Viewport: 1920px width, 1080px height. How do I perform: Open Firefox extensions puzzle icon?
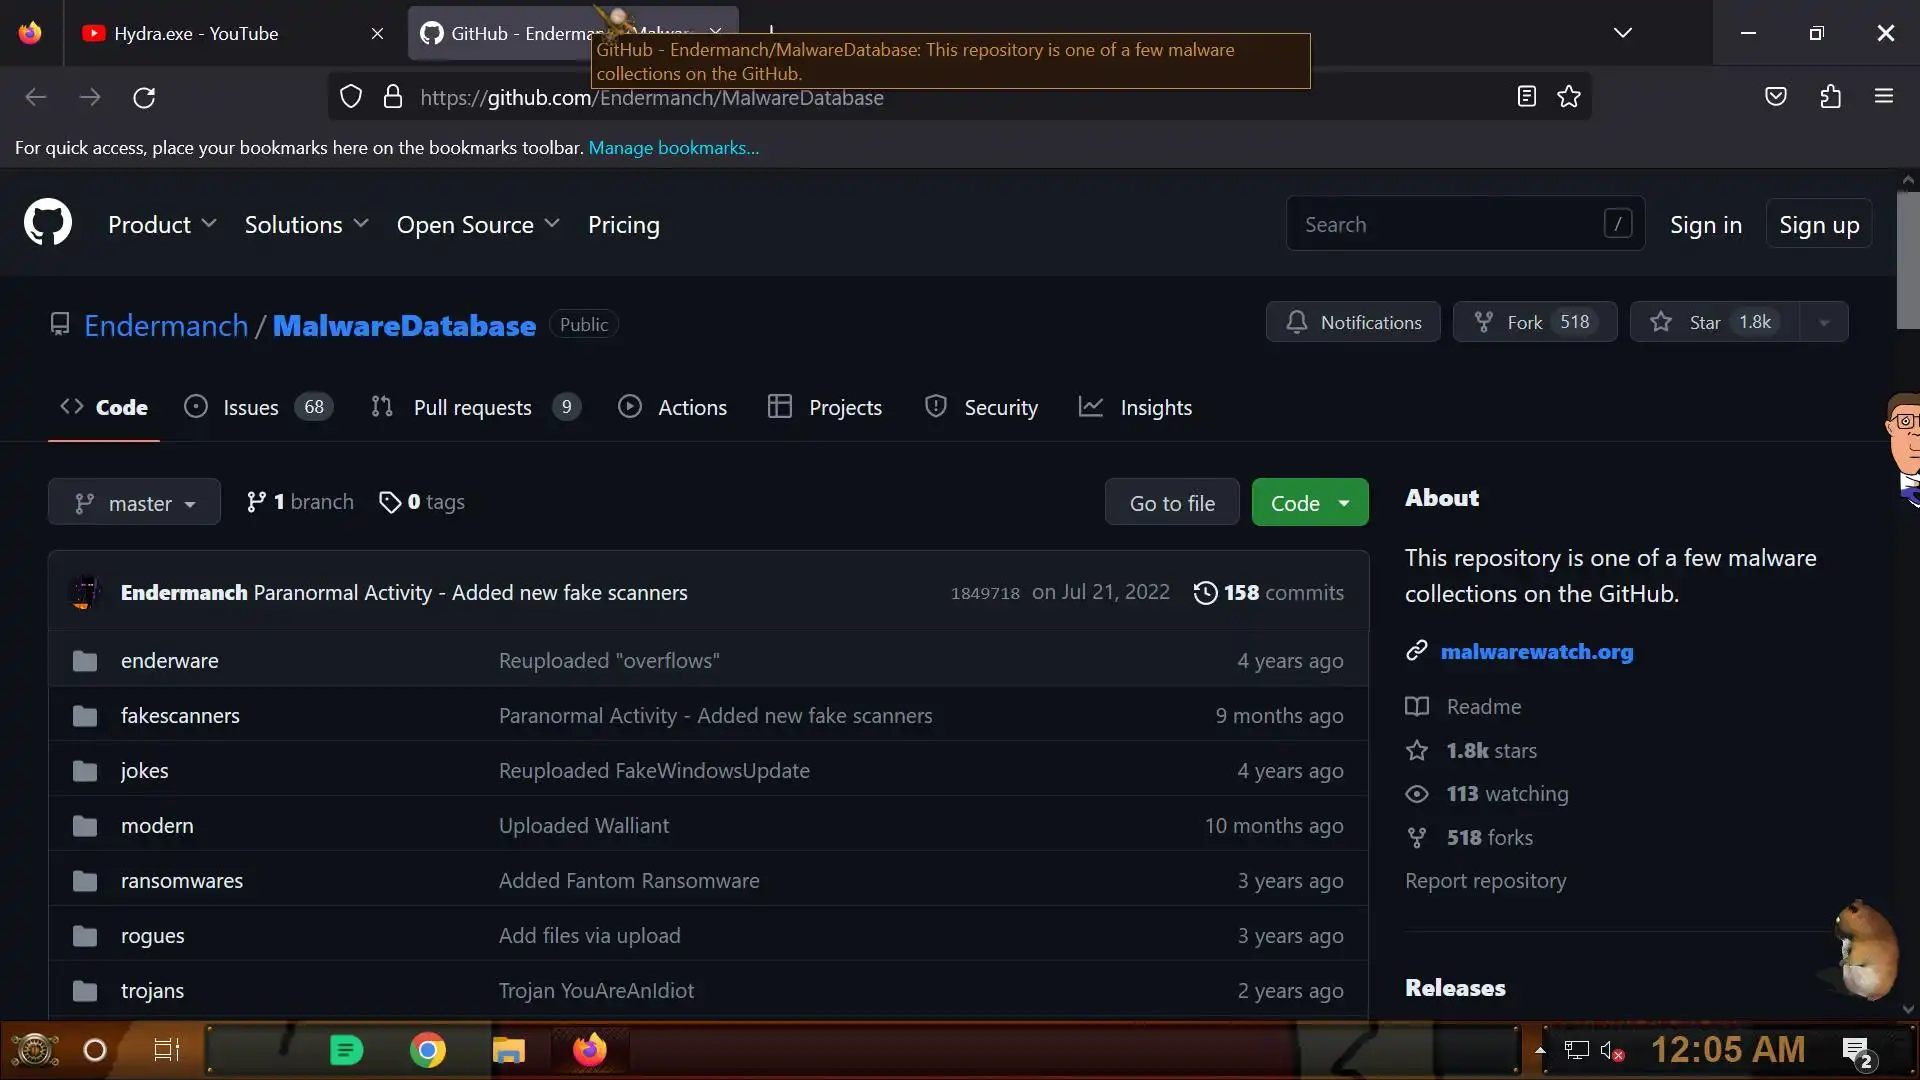[x=1830, y=97]
